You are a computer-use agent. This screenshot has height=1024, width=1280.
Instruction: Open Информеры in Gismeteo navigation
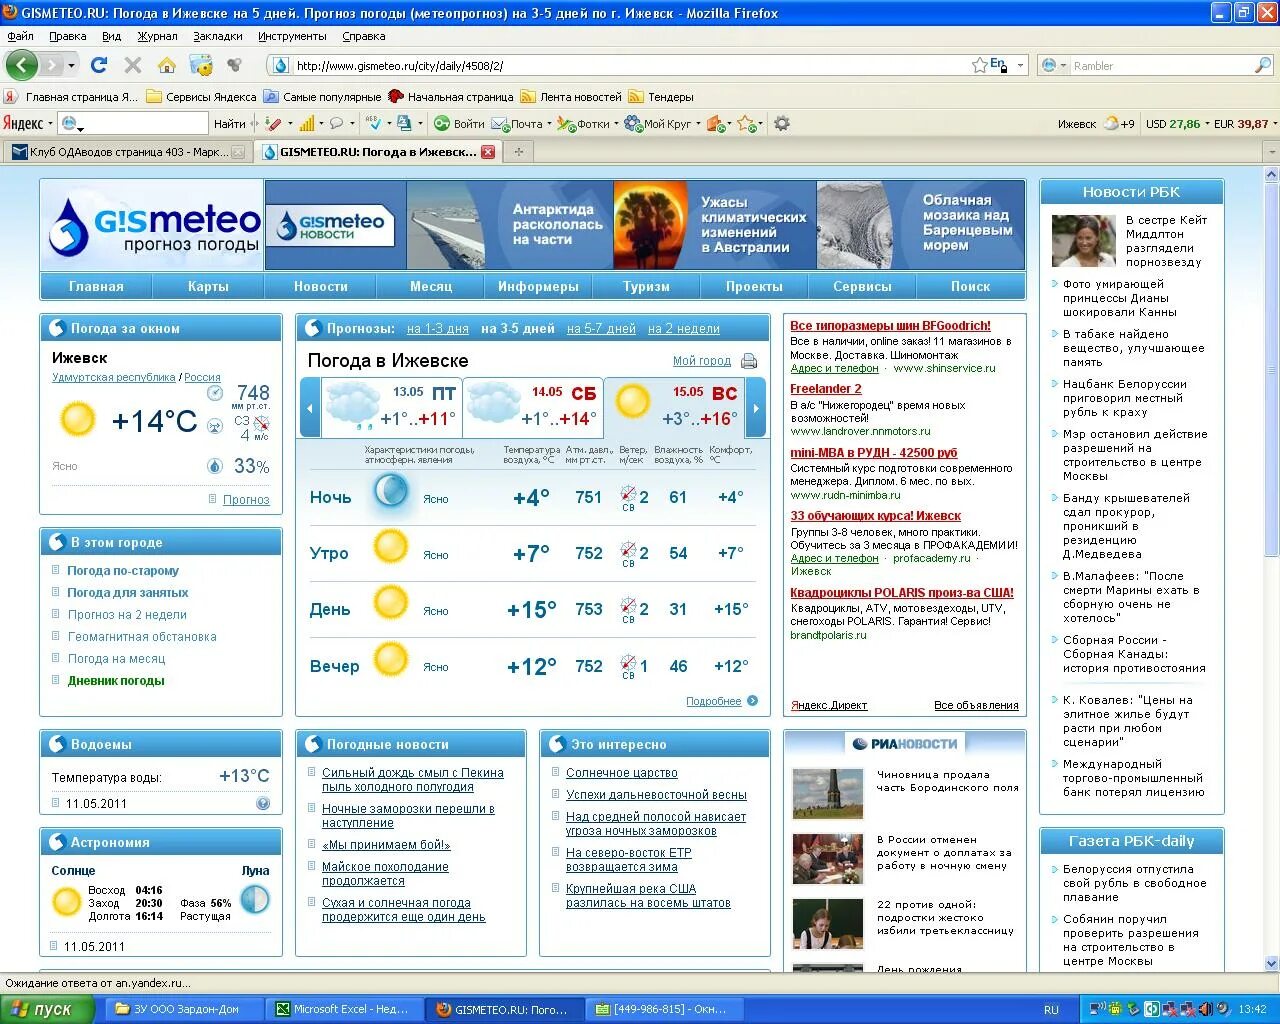coord(538,286)
